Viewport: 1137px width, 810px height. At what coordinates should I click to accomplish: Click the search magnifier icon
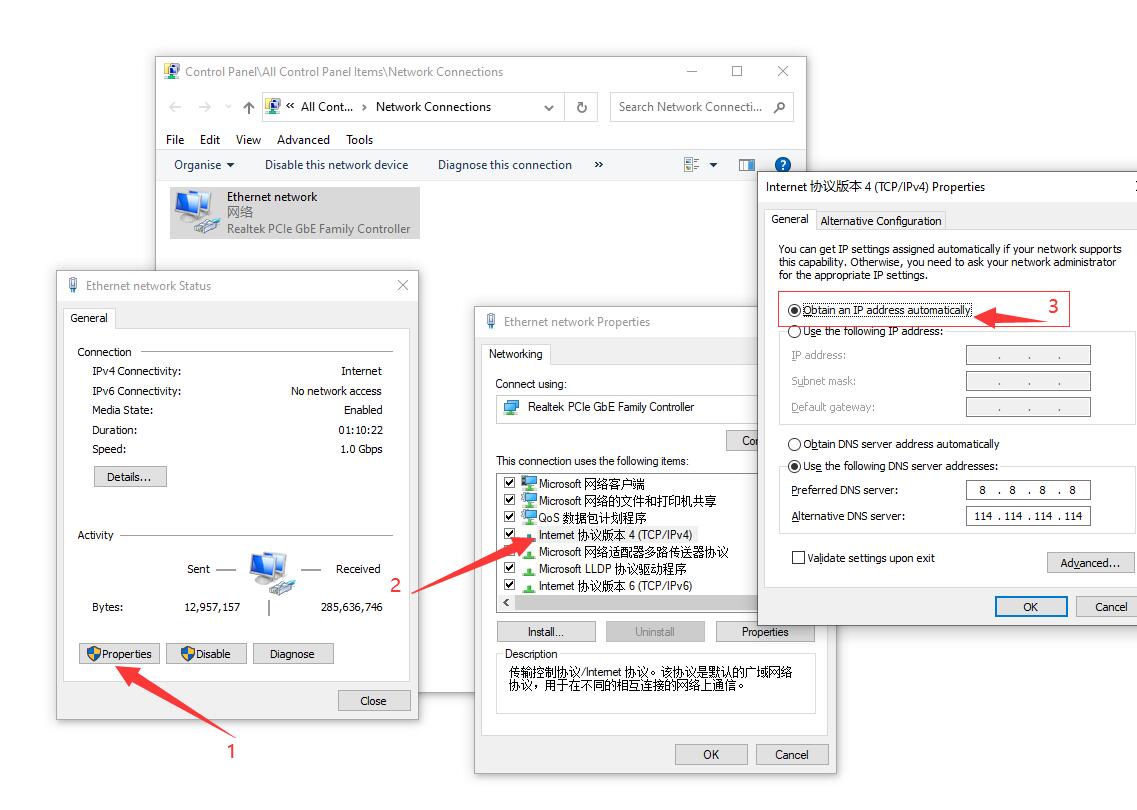[x=780, y=107]
